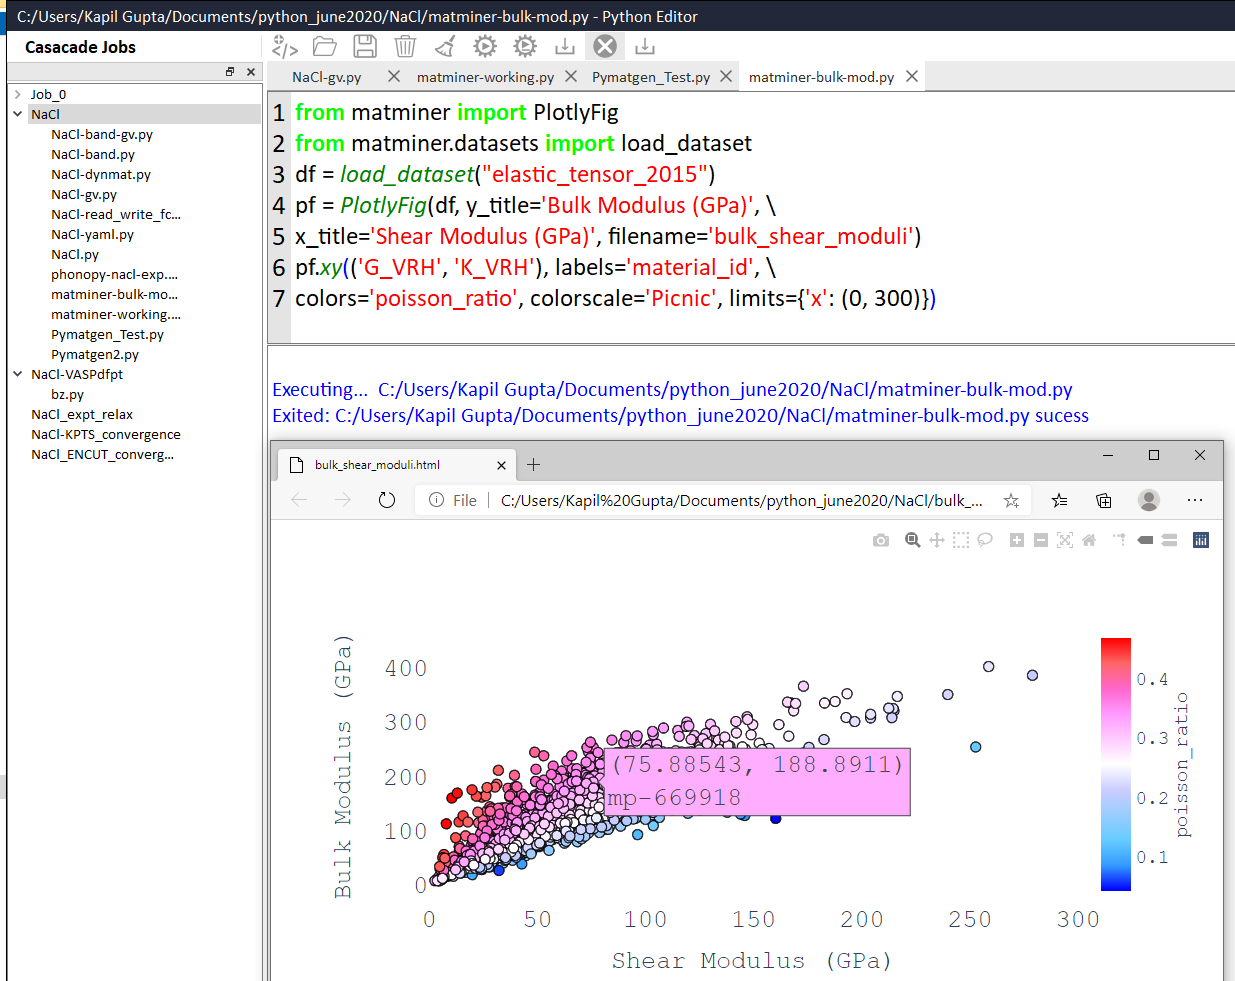Image resolution: width=1235 pixels, height=981 pixels.
Task: Open a new browser tab
Action: point(534,464)
